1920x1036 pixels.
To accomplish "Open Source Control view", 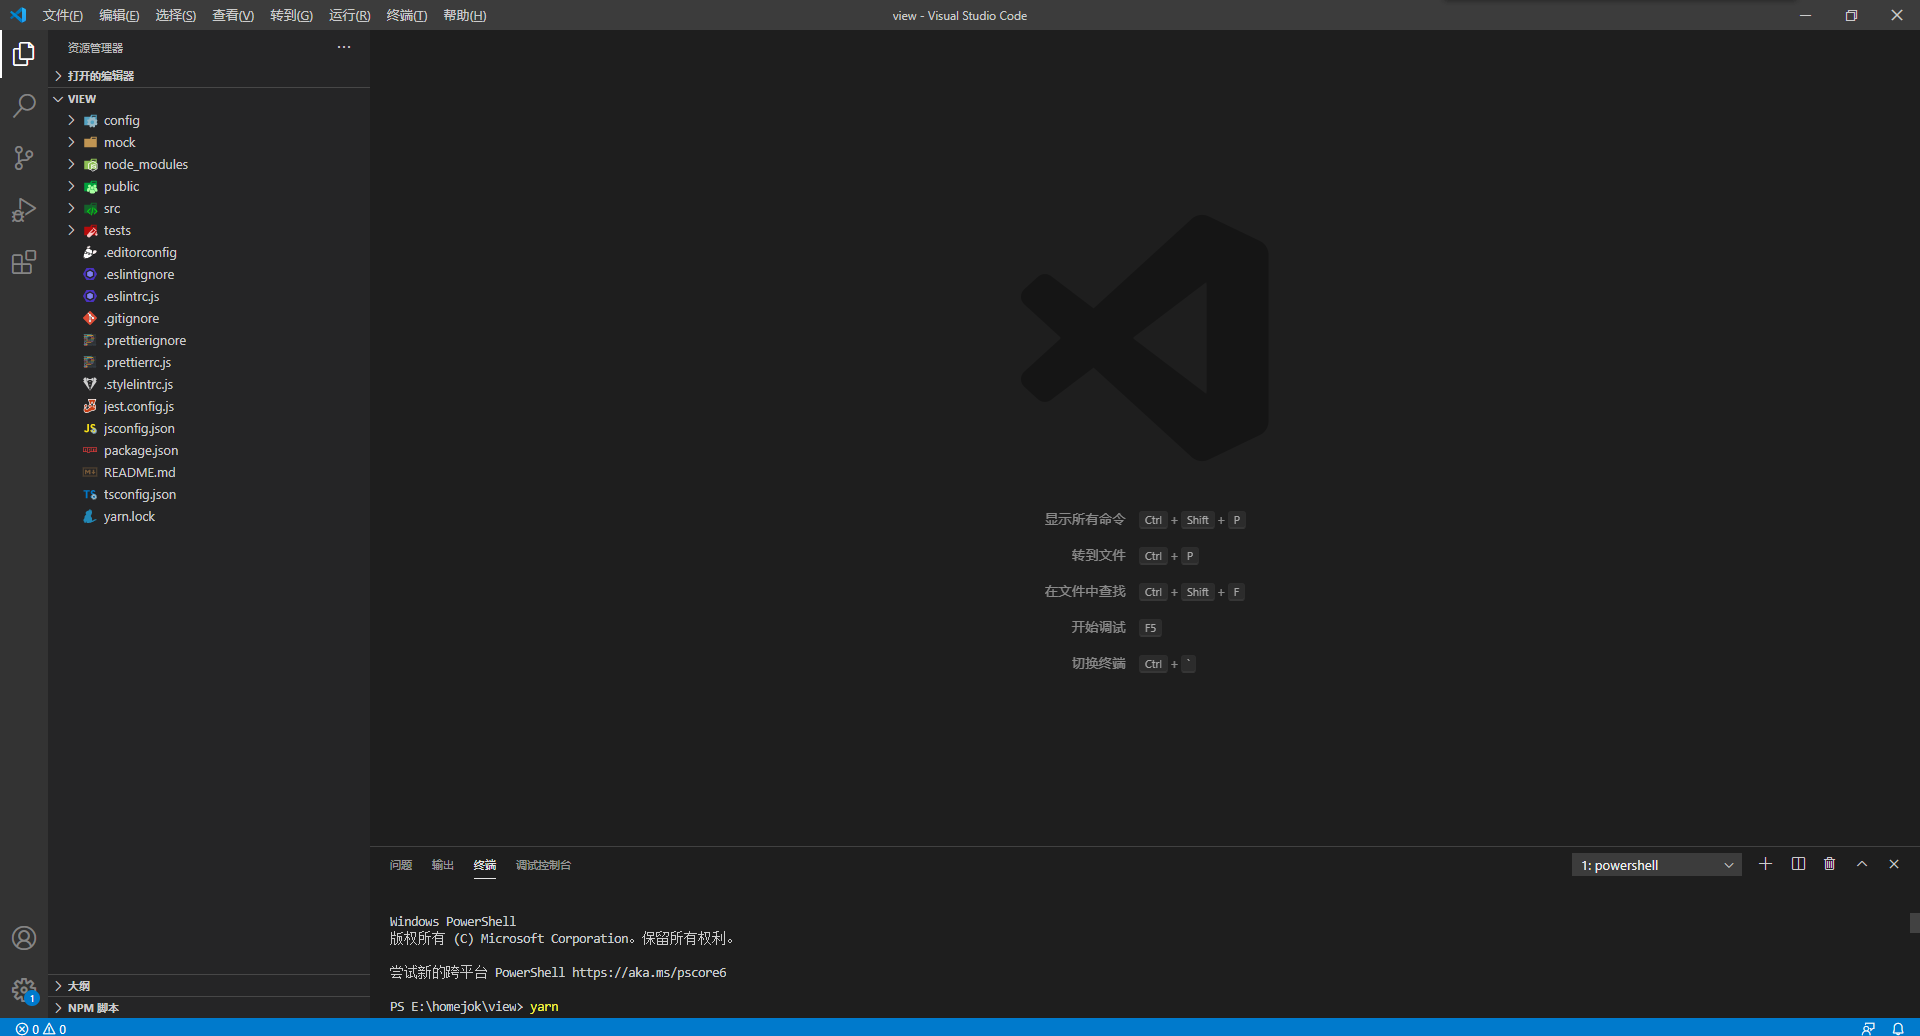I will click(24, 158).
